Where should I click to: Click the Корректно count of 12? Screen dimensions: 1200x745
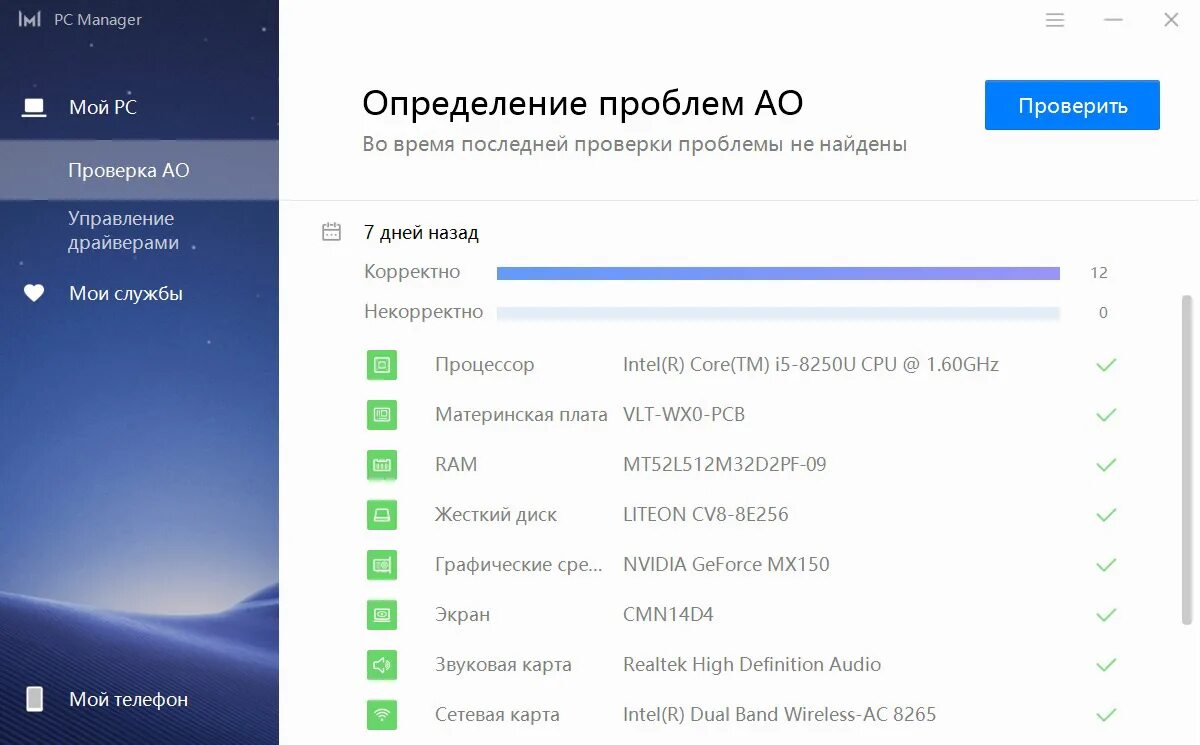[1099, 273]
